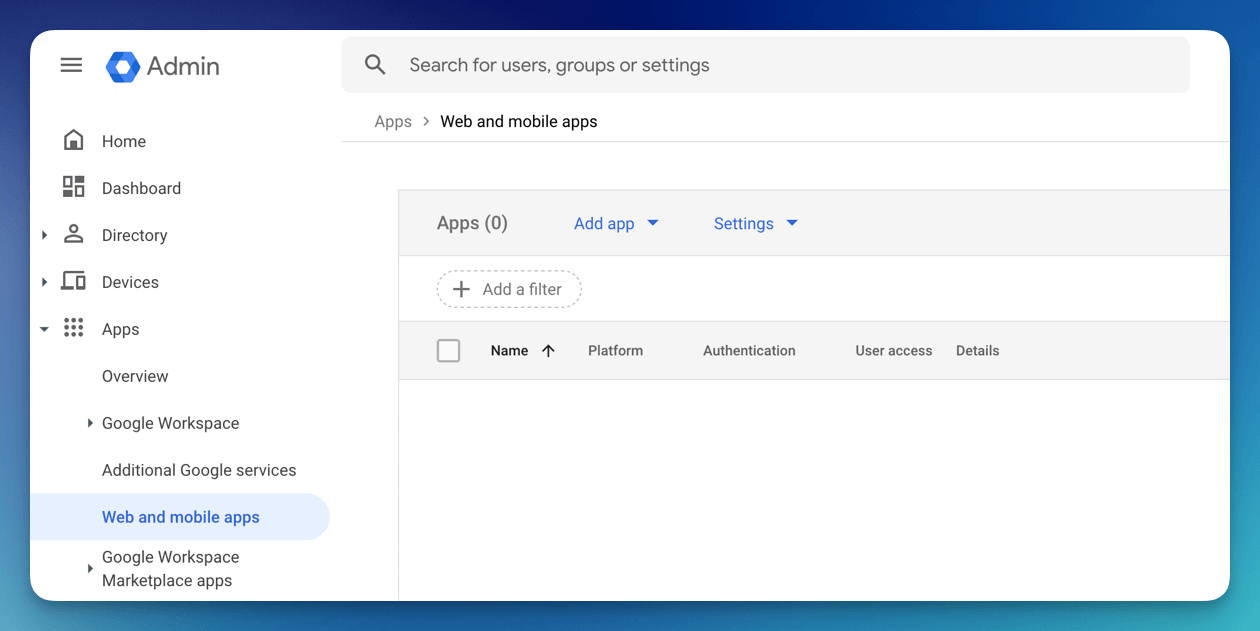The image size is (1260, 631).
Task: Open Additional Google services
Action: point(199,470)
